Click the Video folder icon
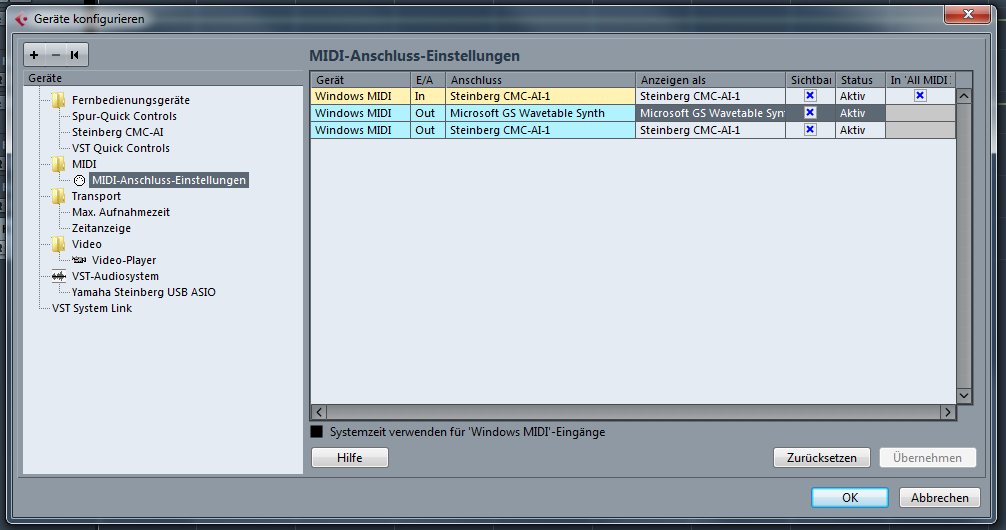Screen dimensions: 1006x530 58,244
